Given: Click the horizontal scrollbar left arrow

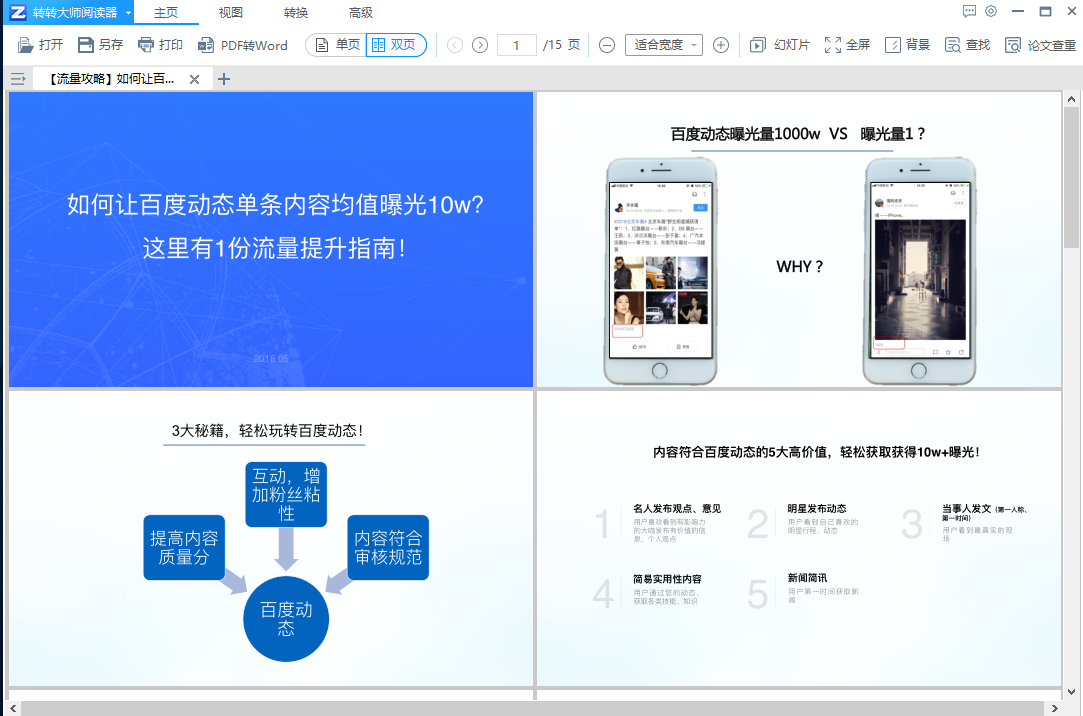Looking at the screenshot, I should (x=13, y=708).
